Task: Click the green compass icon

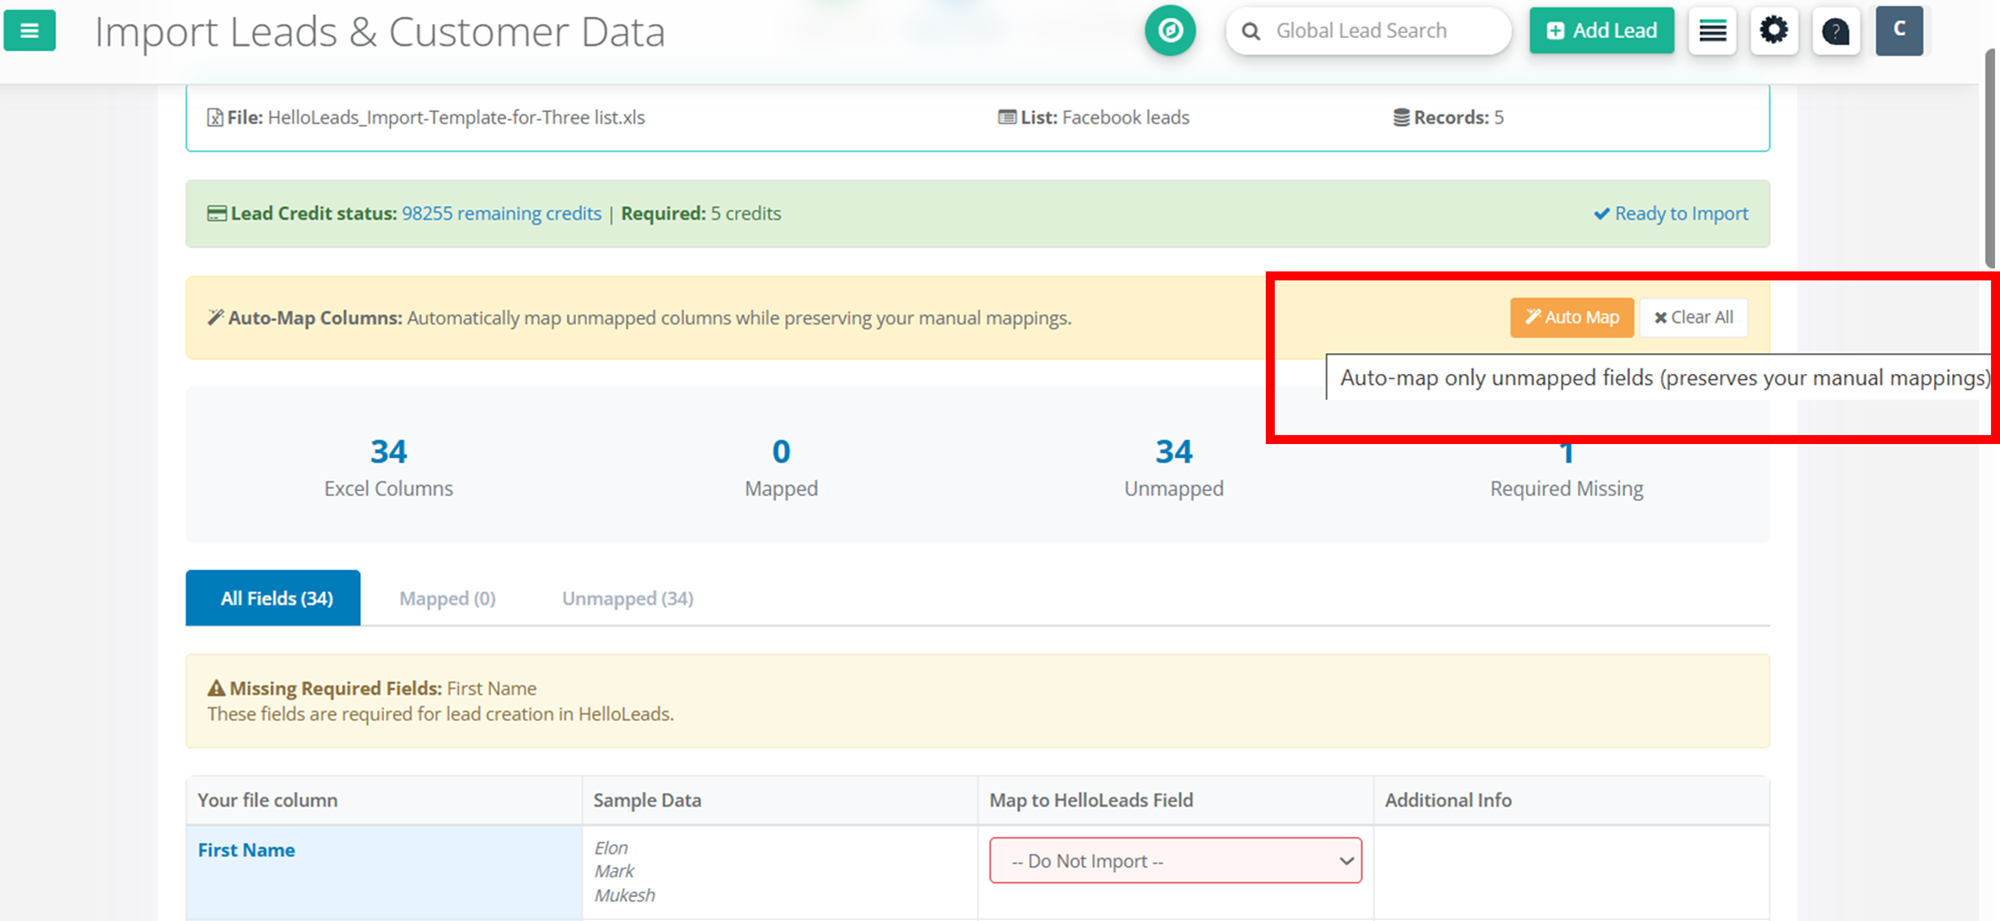Action: (1170, 31)
